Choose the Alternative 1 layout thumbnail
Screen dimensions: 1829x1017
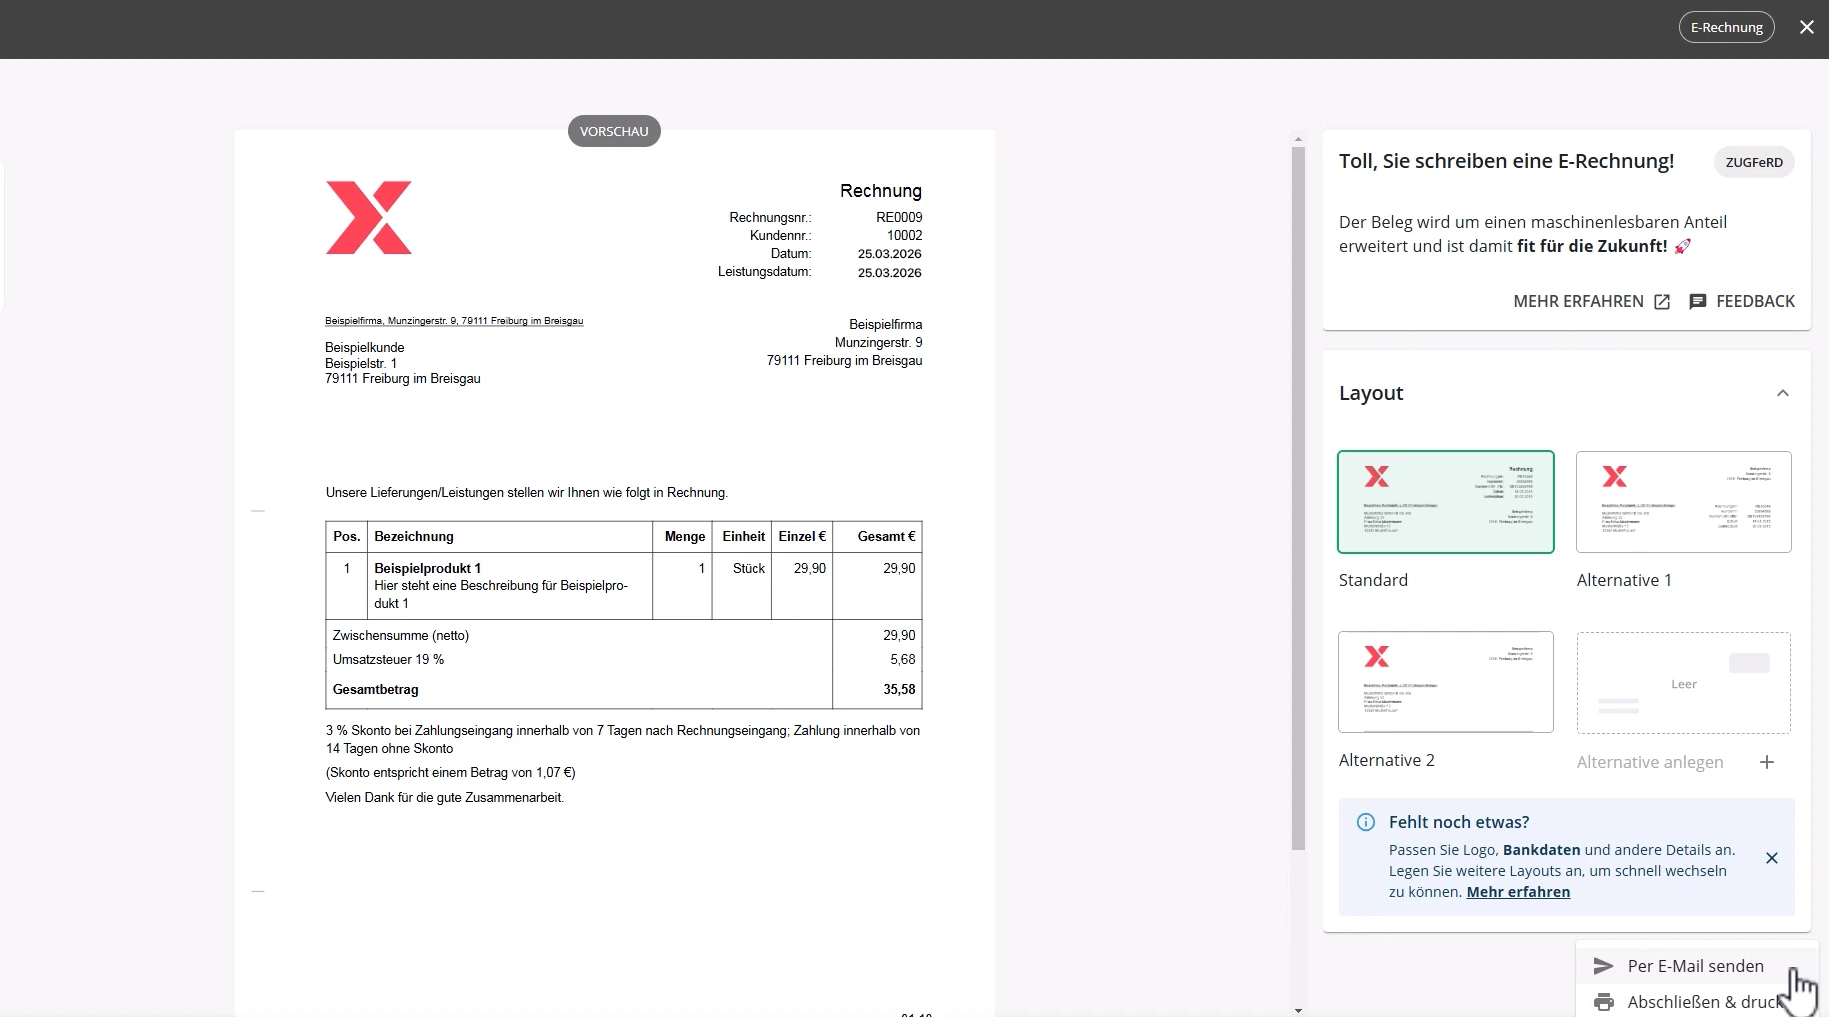1683,502
